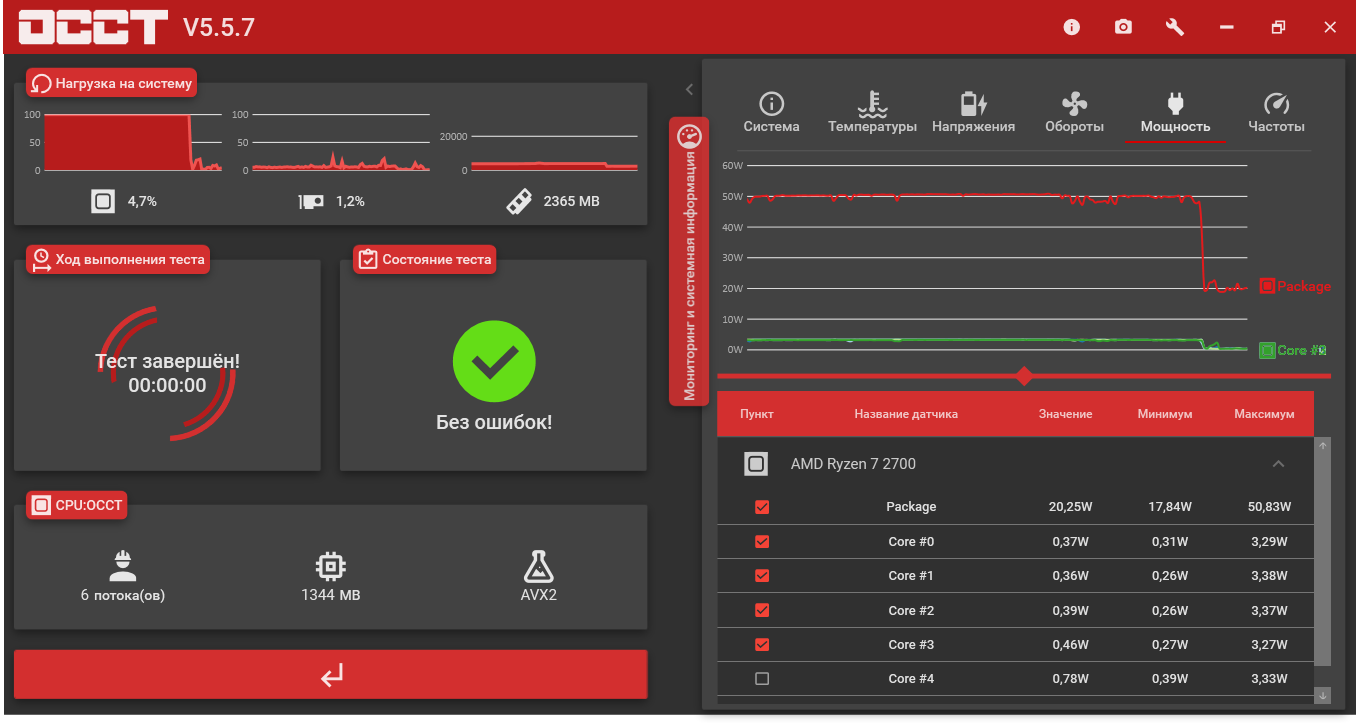Click the red graph divider diamond handle
Screen dimensions: 1360x728
coord(1024,376)
